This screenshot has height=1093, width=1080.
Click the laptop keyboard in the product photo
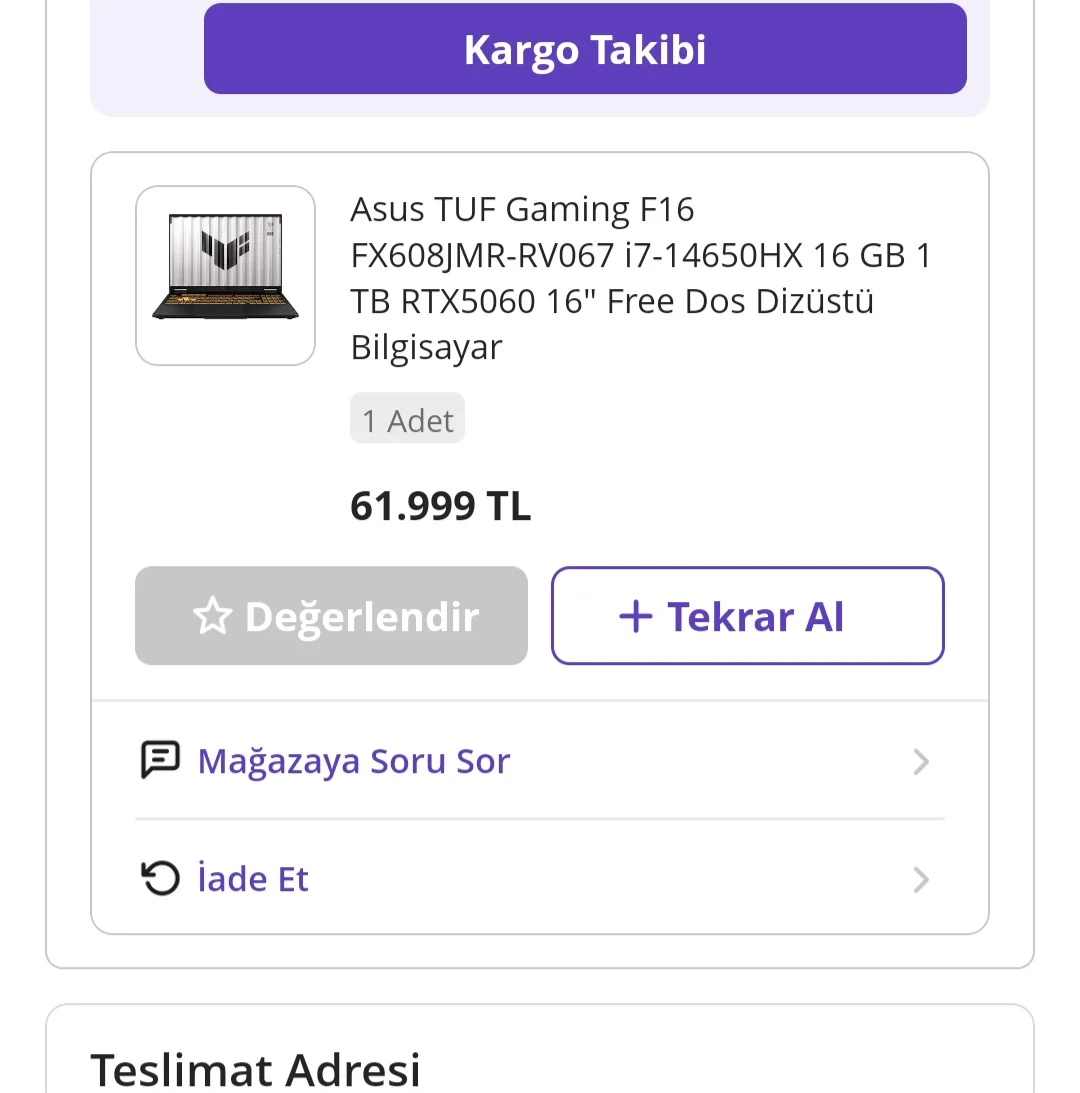click(x=225, y=301)
